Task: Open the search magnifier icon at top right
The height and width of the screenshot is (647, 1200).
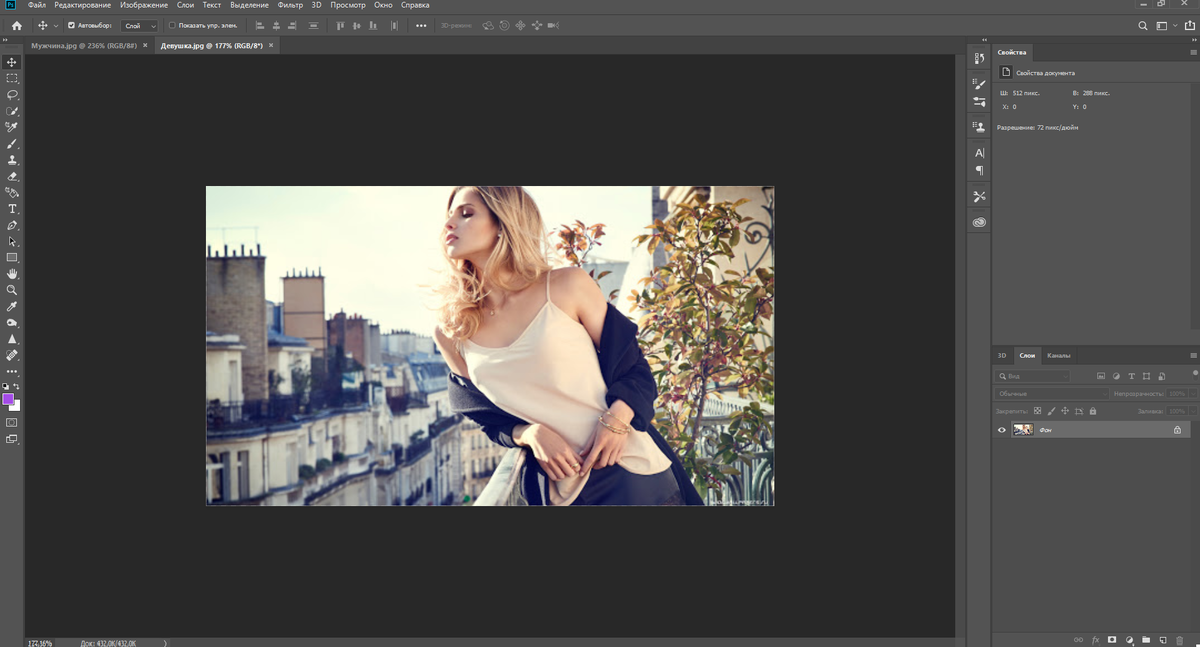Action: (1143, 26)
